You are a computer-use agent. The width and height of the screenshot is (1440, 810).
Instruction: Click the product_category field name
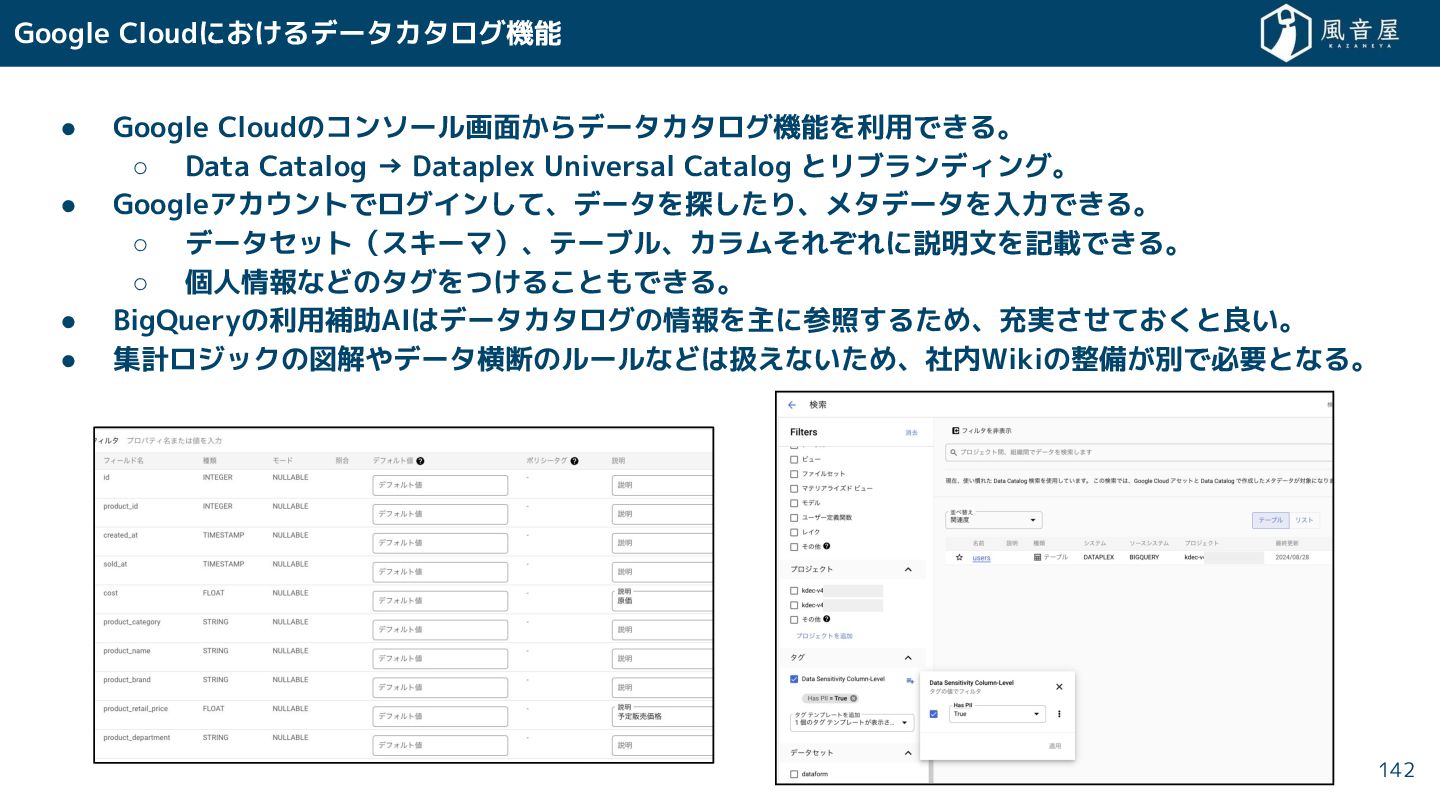(x=132, y=622)
